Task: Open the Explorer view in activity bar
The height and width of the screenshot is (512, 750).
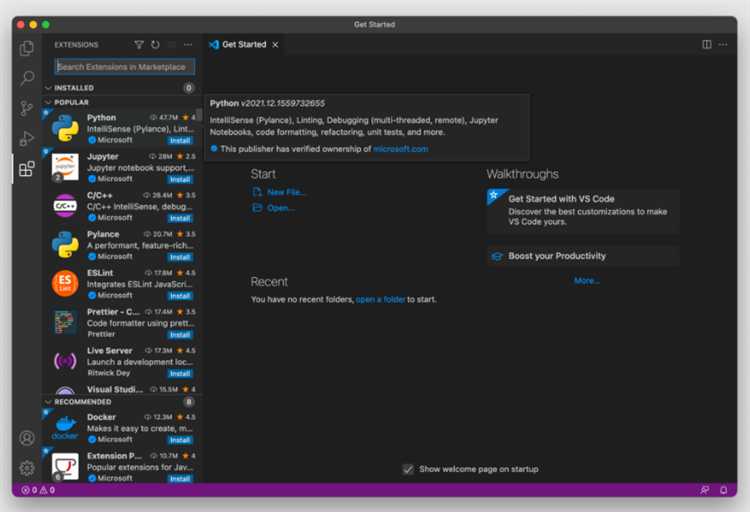Action: point(27,48)
